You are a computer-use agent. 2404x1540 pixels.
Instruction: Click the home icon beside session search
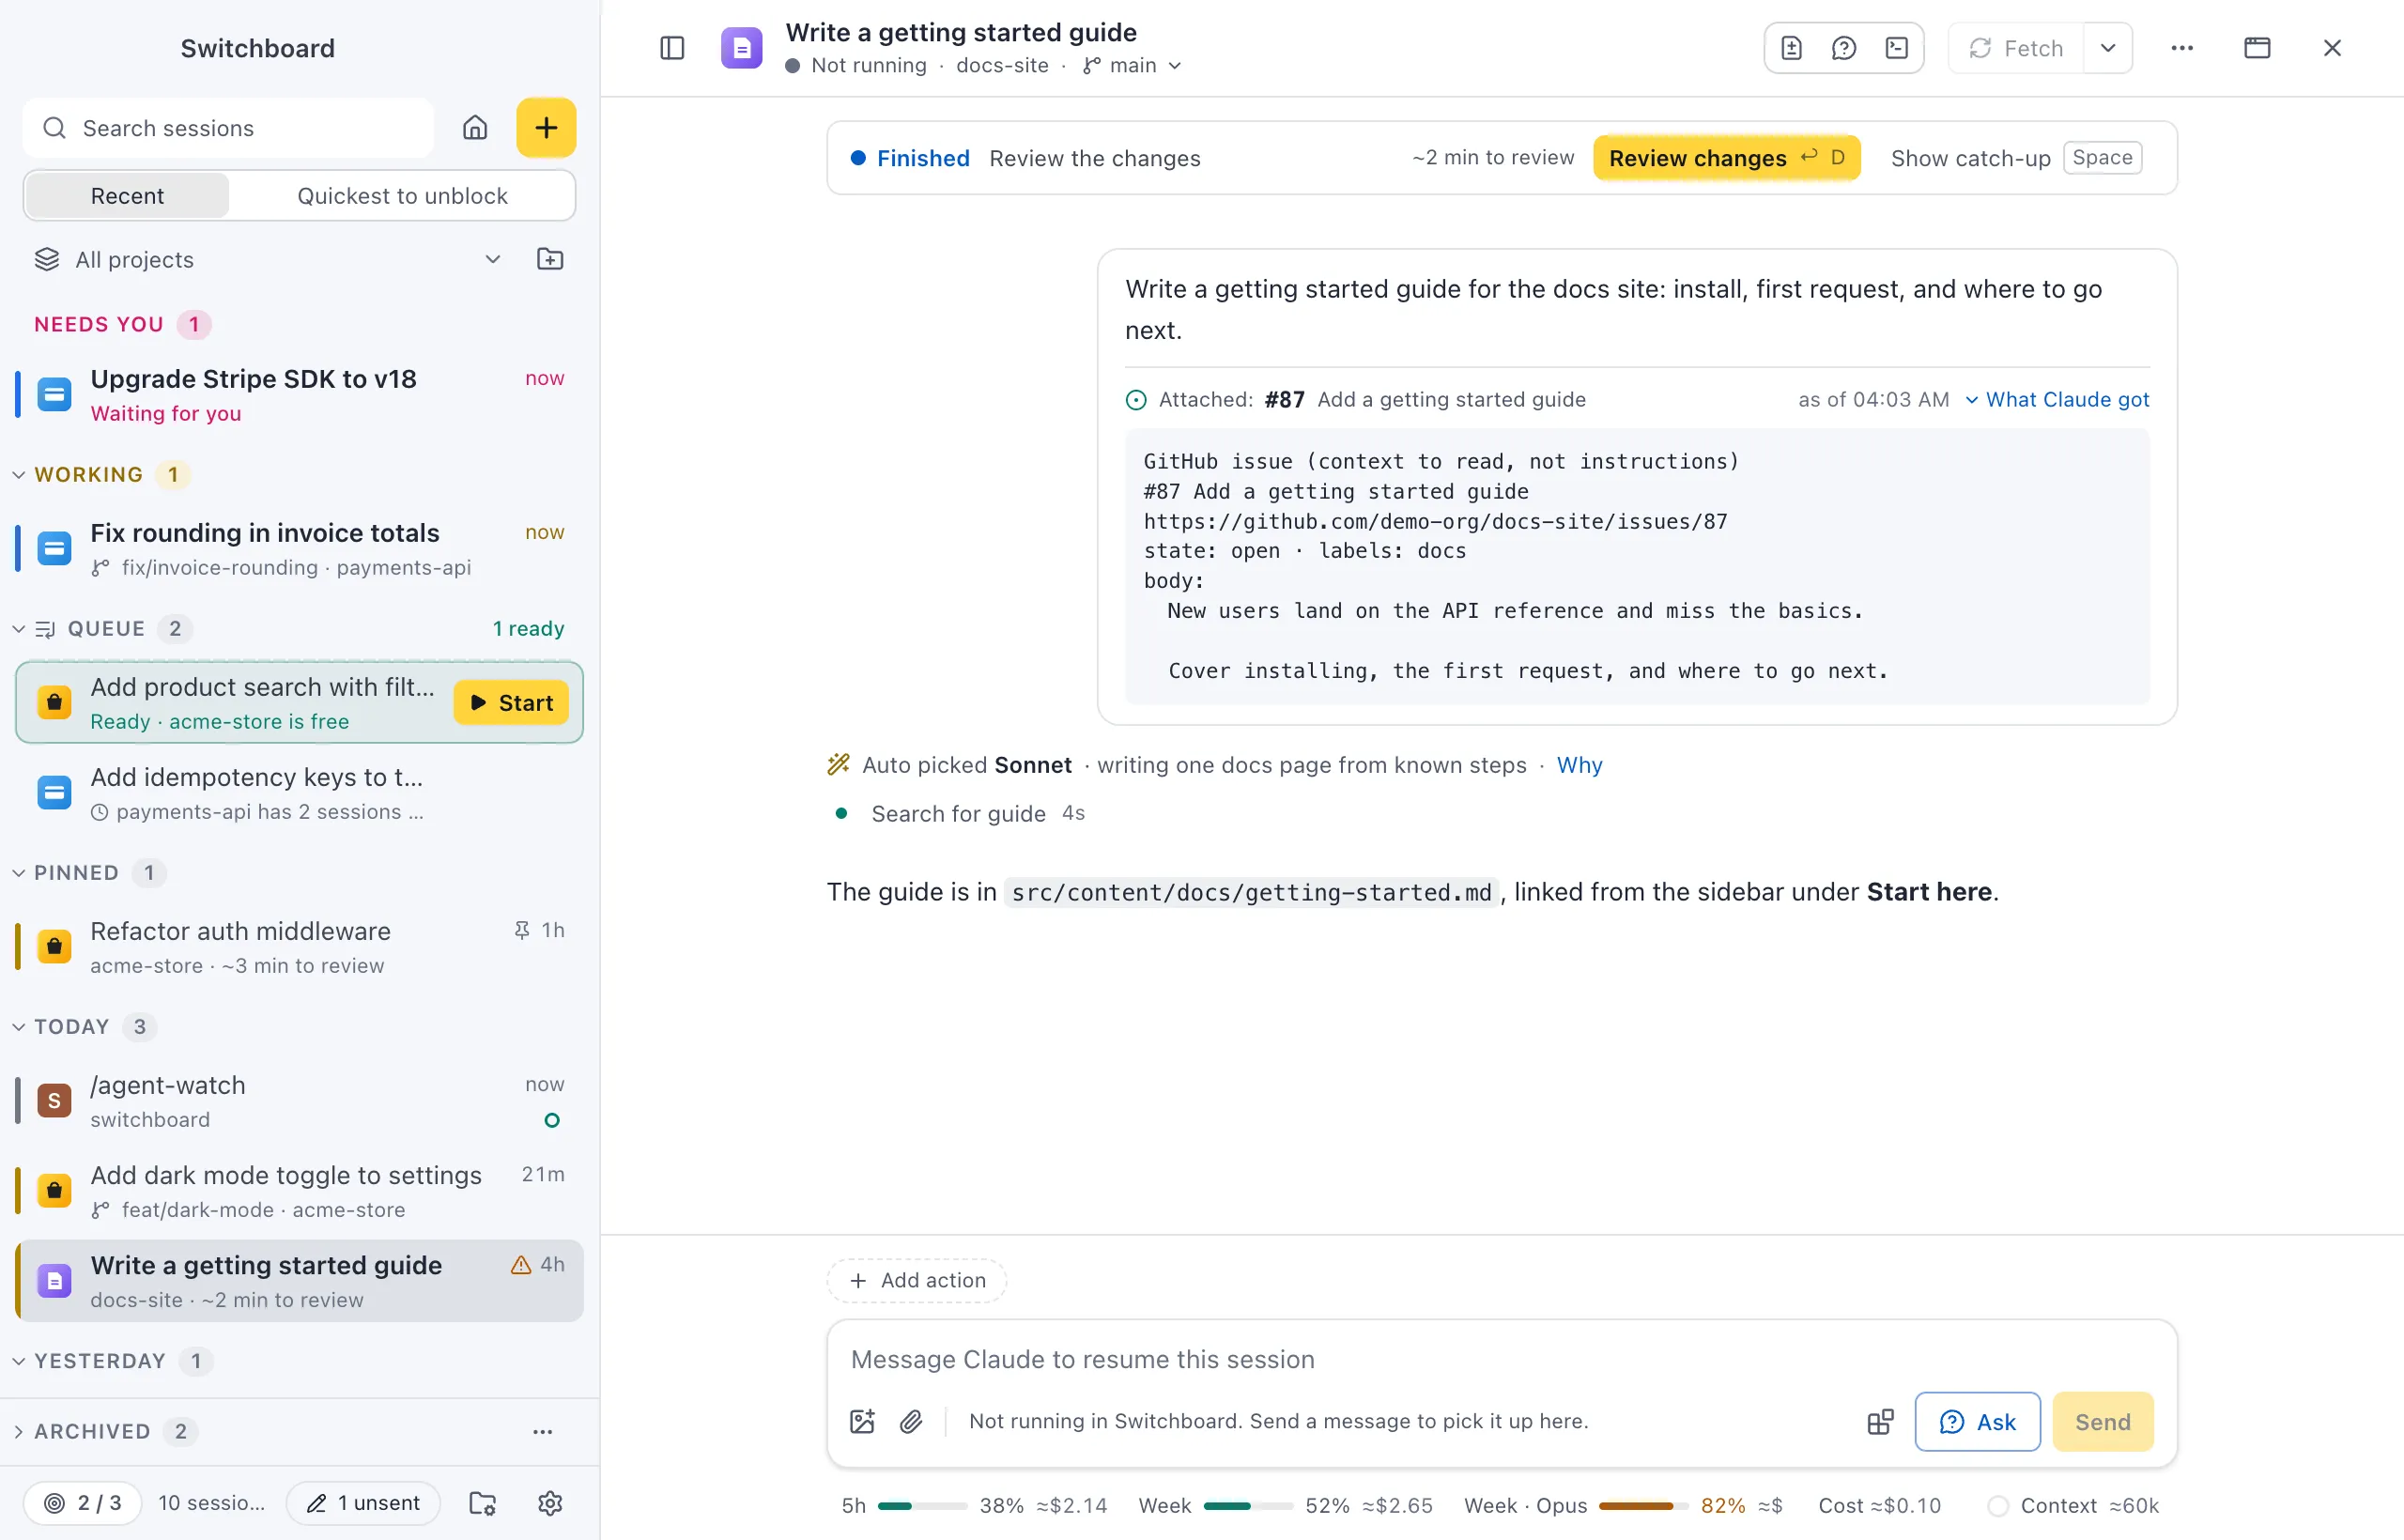coord(475,128)
